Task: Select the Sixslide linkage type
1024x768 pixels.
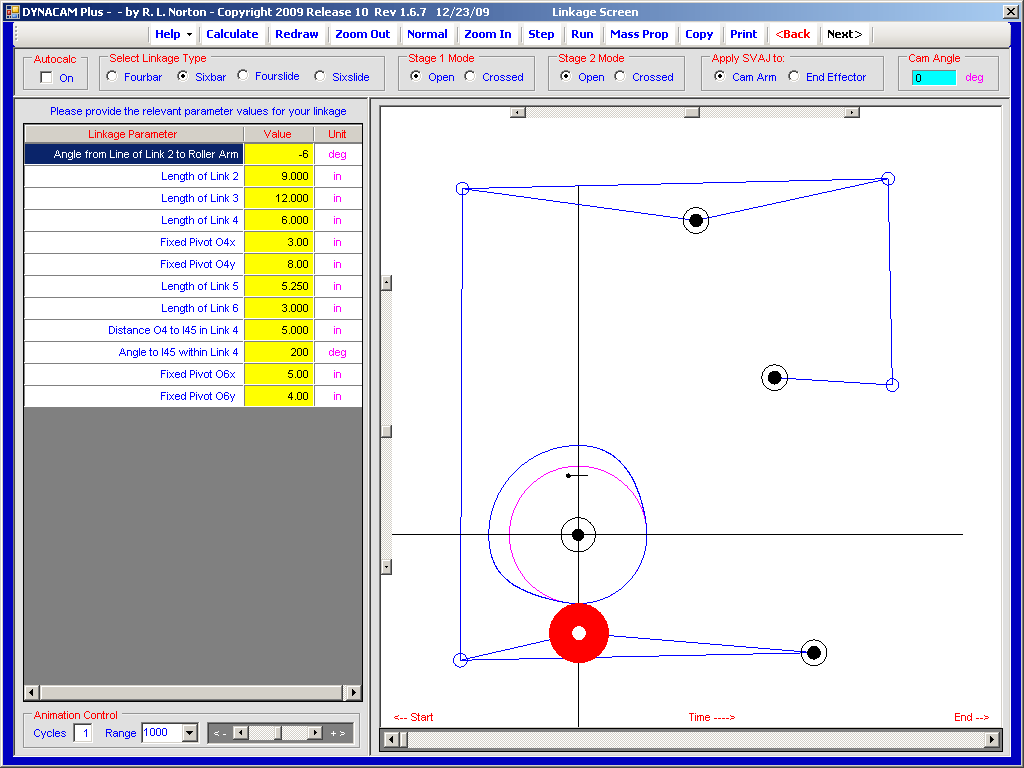Action: point(319,76)
